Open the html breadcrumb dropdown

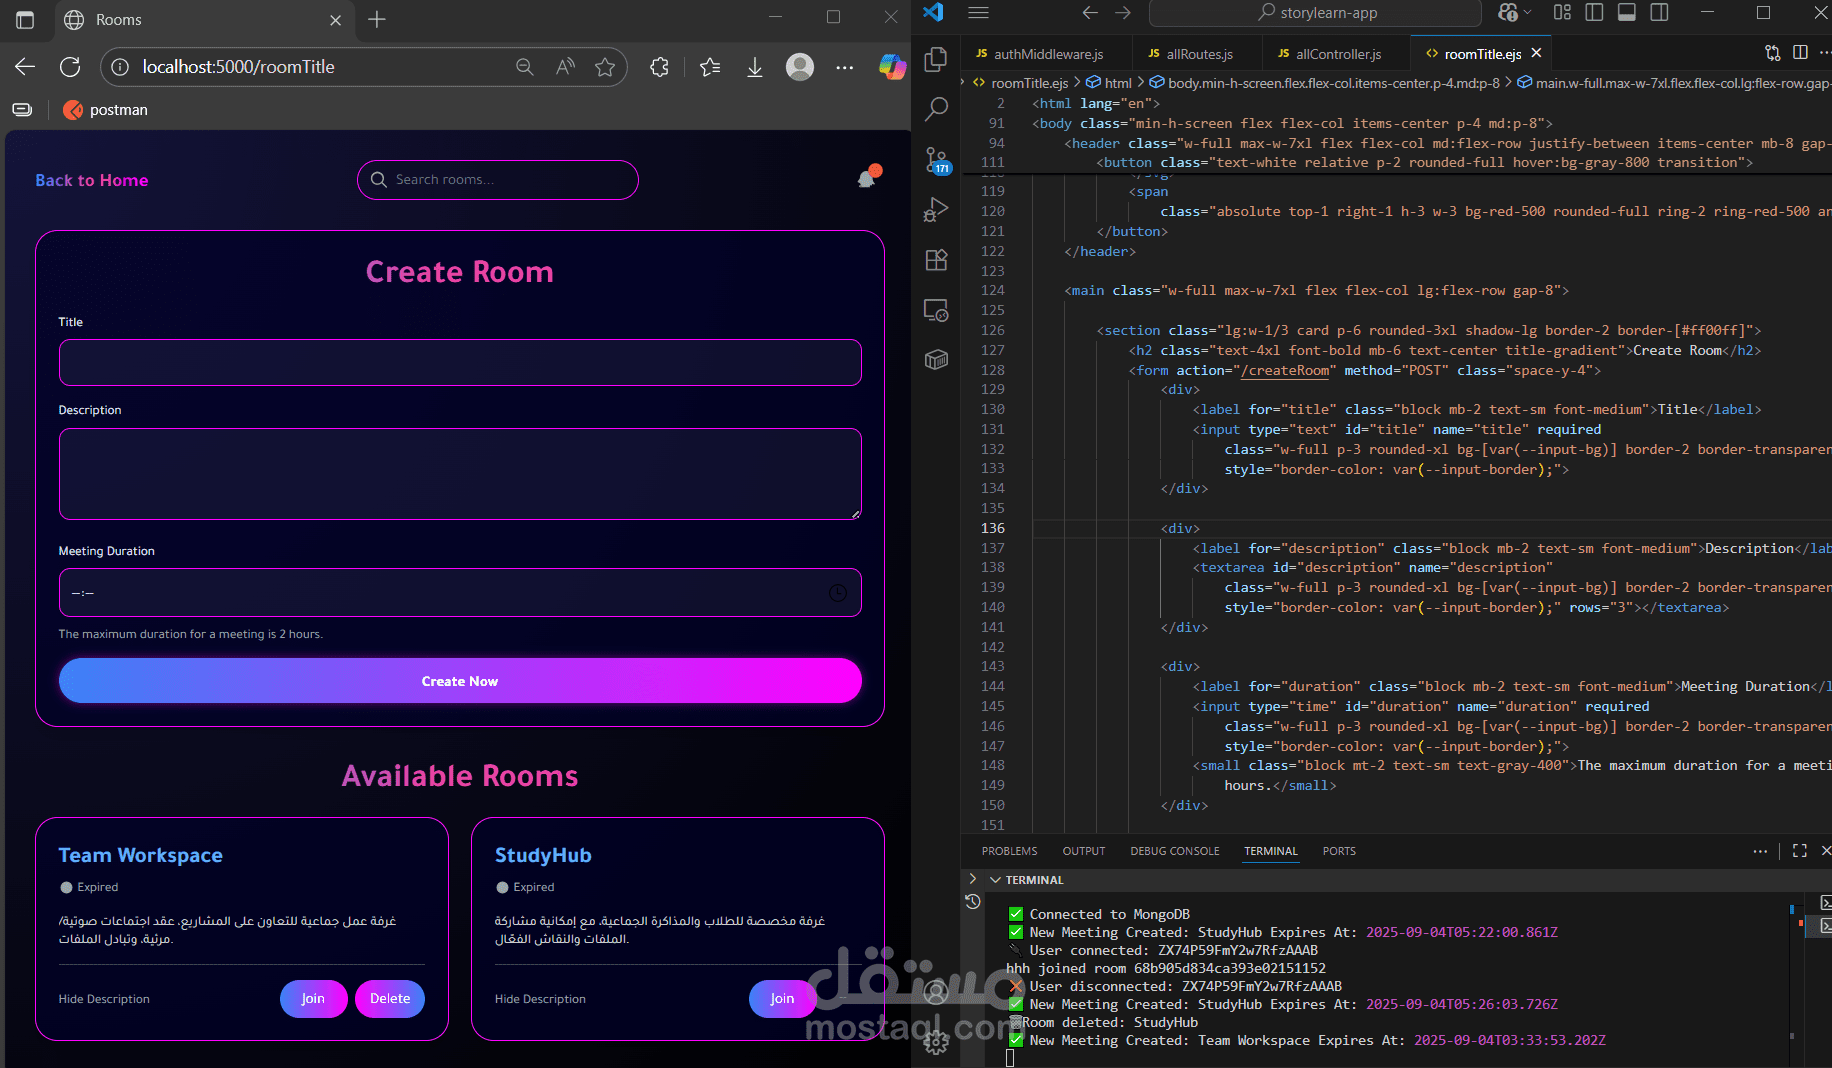1109,83
